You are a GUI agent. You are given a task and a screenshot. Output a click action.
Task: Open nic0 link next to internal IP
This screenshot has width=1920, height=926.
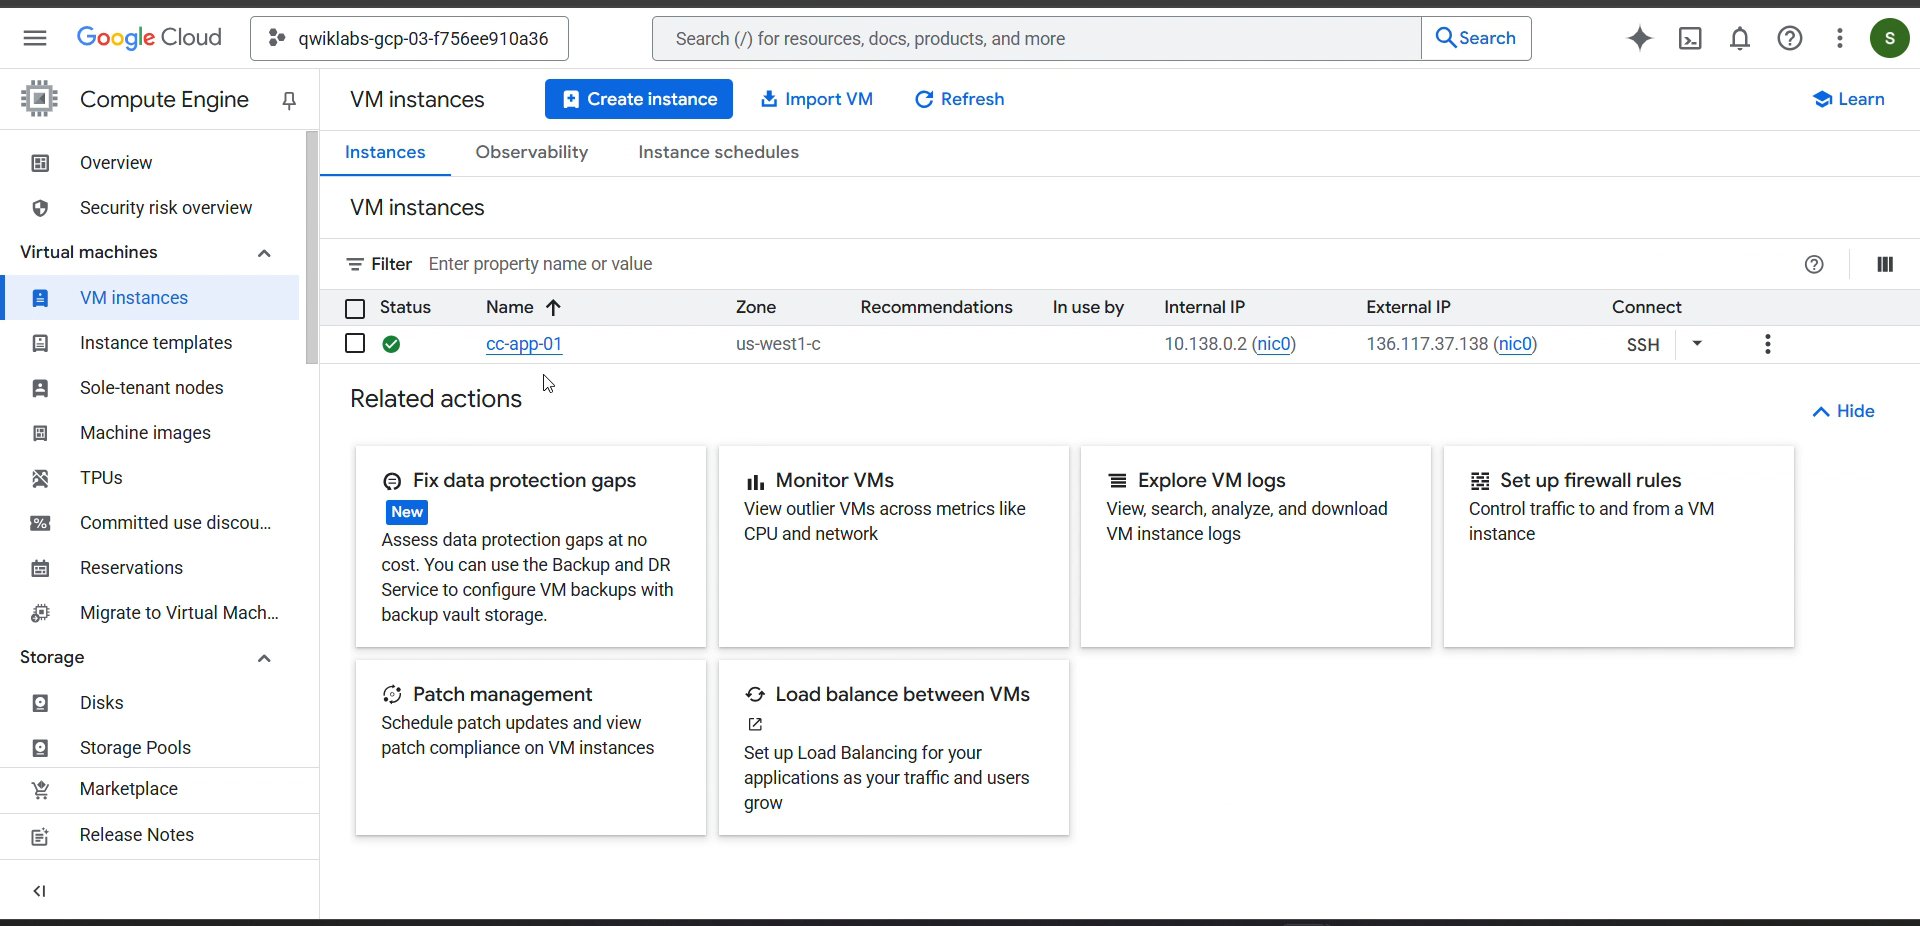1274,344
